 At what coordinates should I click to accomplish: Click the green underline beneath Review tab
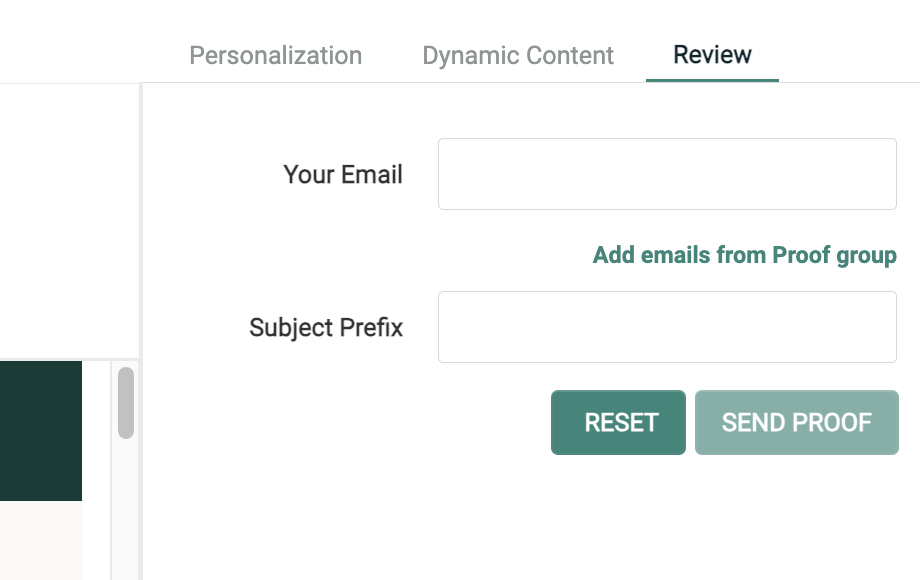tap(712, 80)
